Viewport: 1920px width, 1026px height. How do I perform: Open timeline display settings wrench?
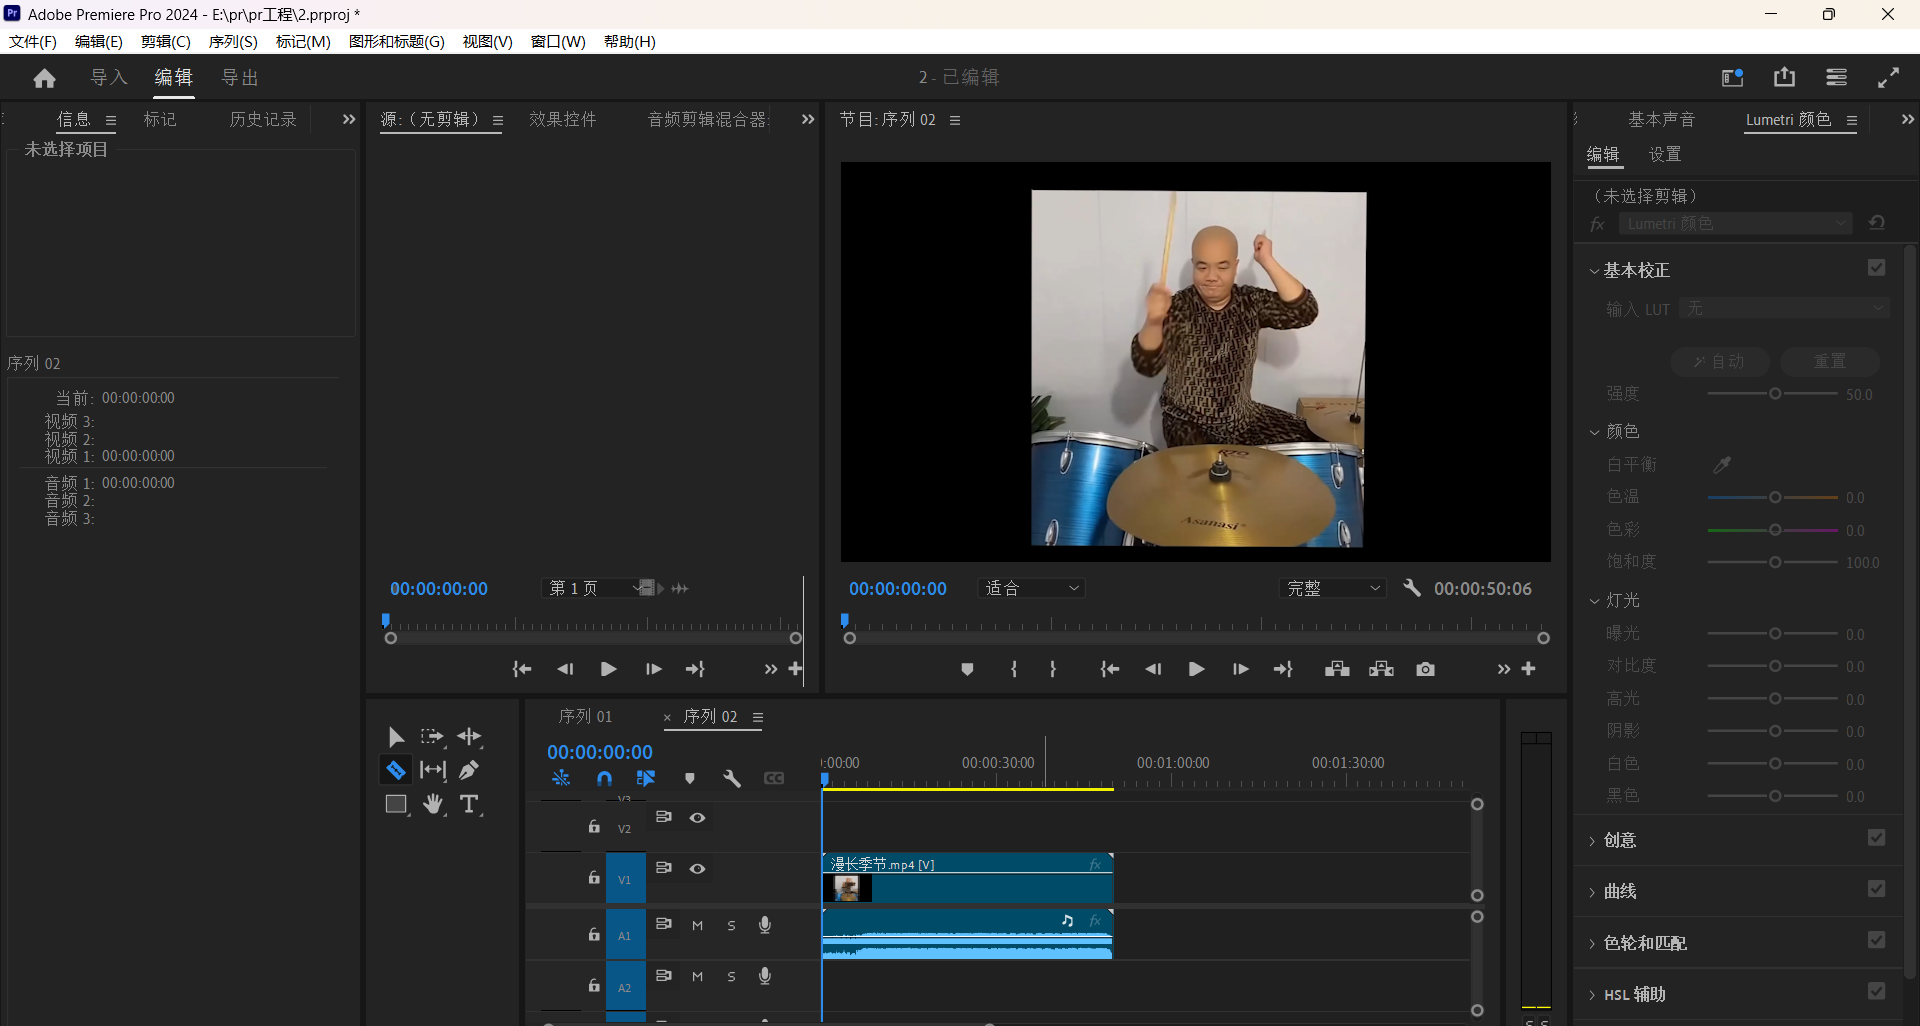732,778
